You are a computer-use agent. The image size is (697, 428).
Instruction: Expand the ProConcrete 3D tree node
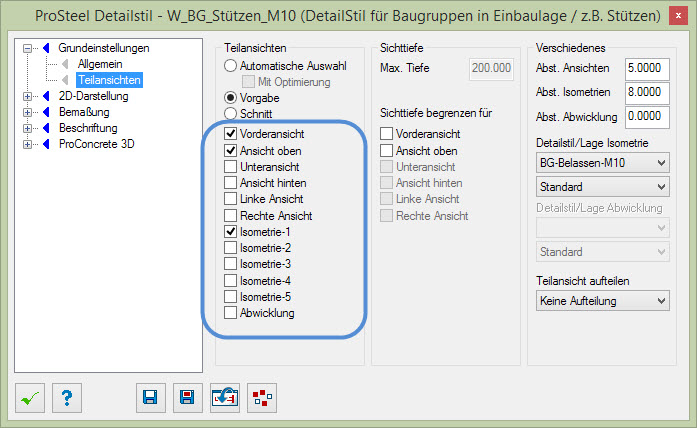coord(28,144)
